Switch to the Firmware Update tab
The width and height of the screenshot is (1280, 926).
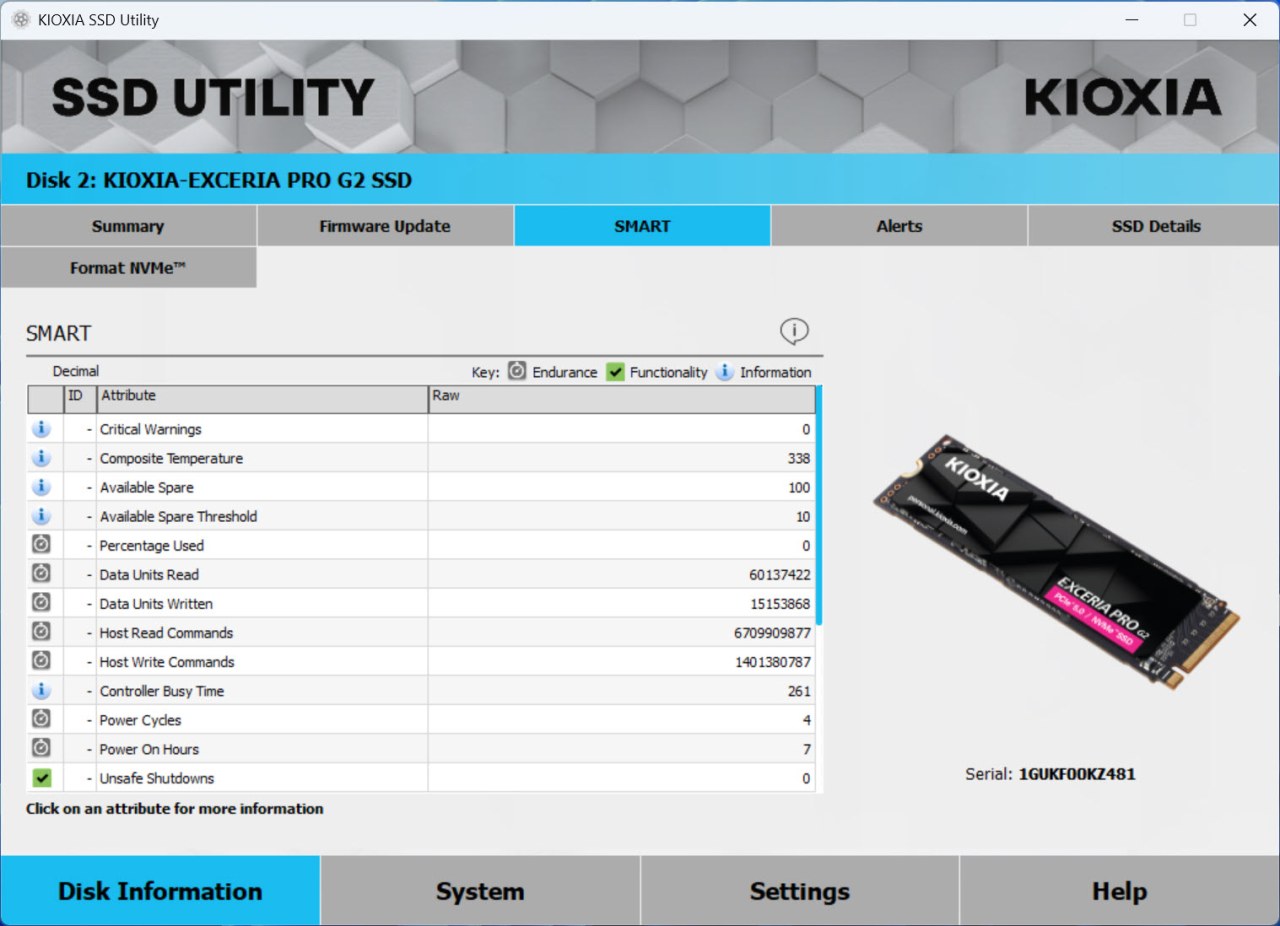point(385,226)
